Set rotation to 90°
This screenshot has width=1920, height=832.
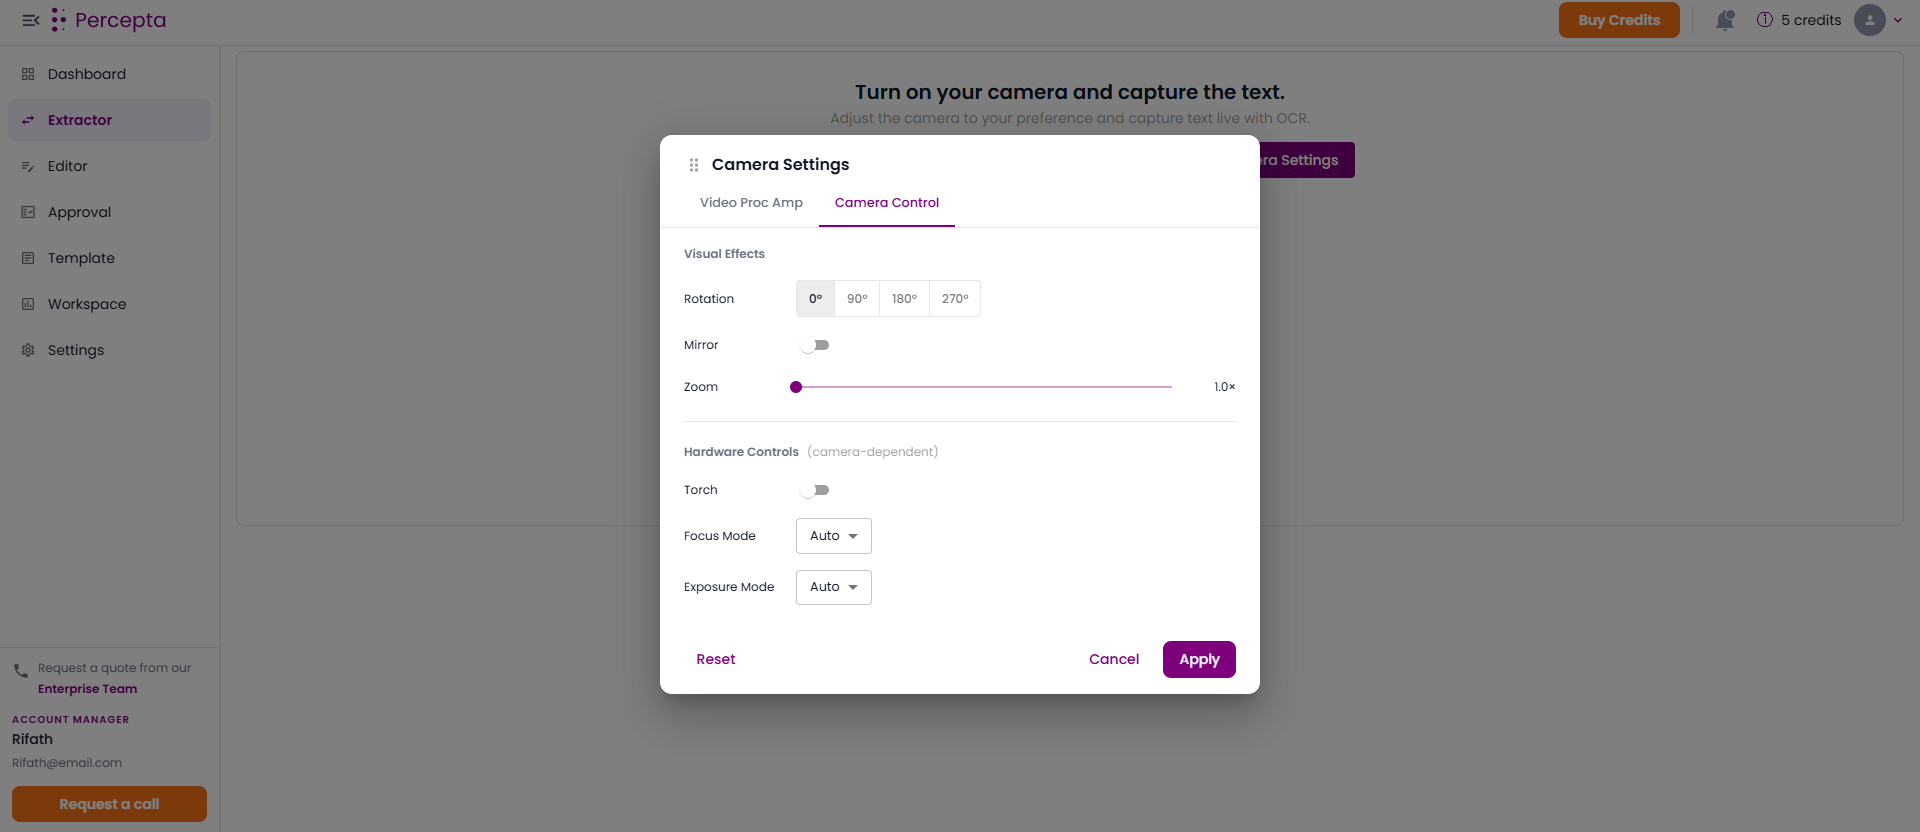(x=857, y=299)
